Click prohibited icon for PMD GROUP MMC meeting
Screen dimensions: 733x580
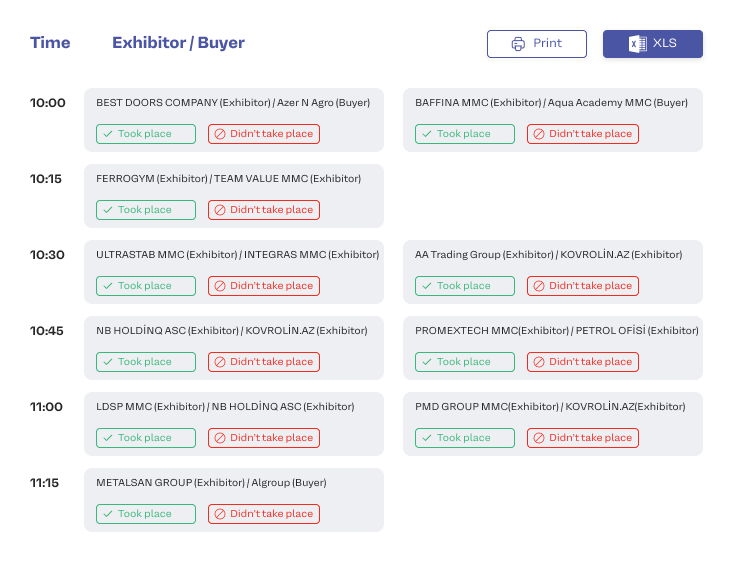(x=538, y=438)
